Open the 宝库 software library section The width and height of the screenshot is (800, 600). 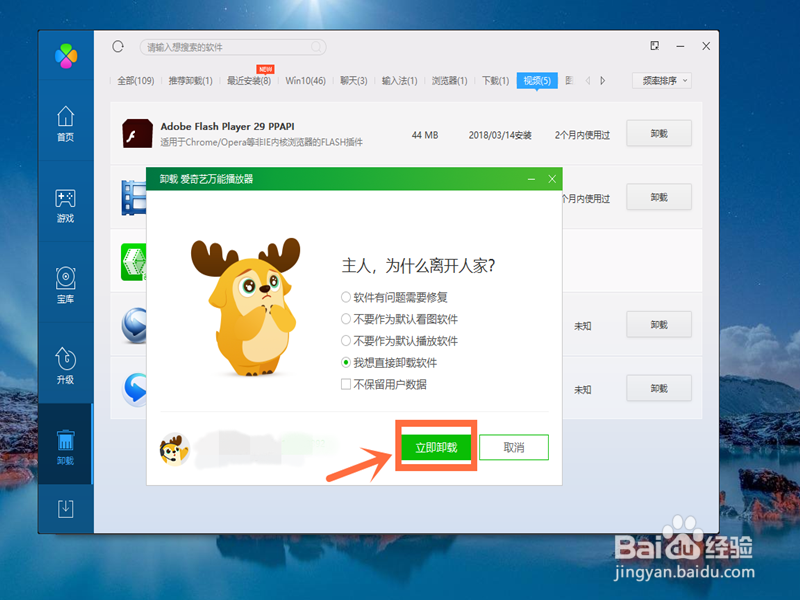pyautogui.click(x=65, y=285)
